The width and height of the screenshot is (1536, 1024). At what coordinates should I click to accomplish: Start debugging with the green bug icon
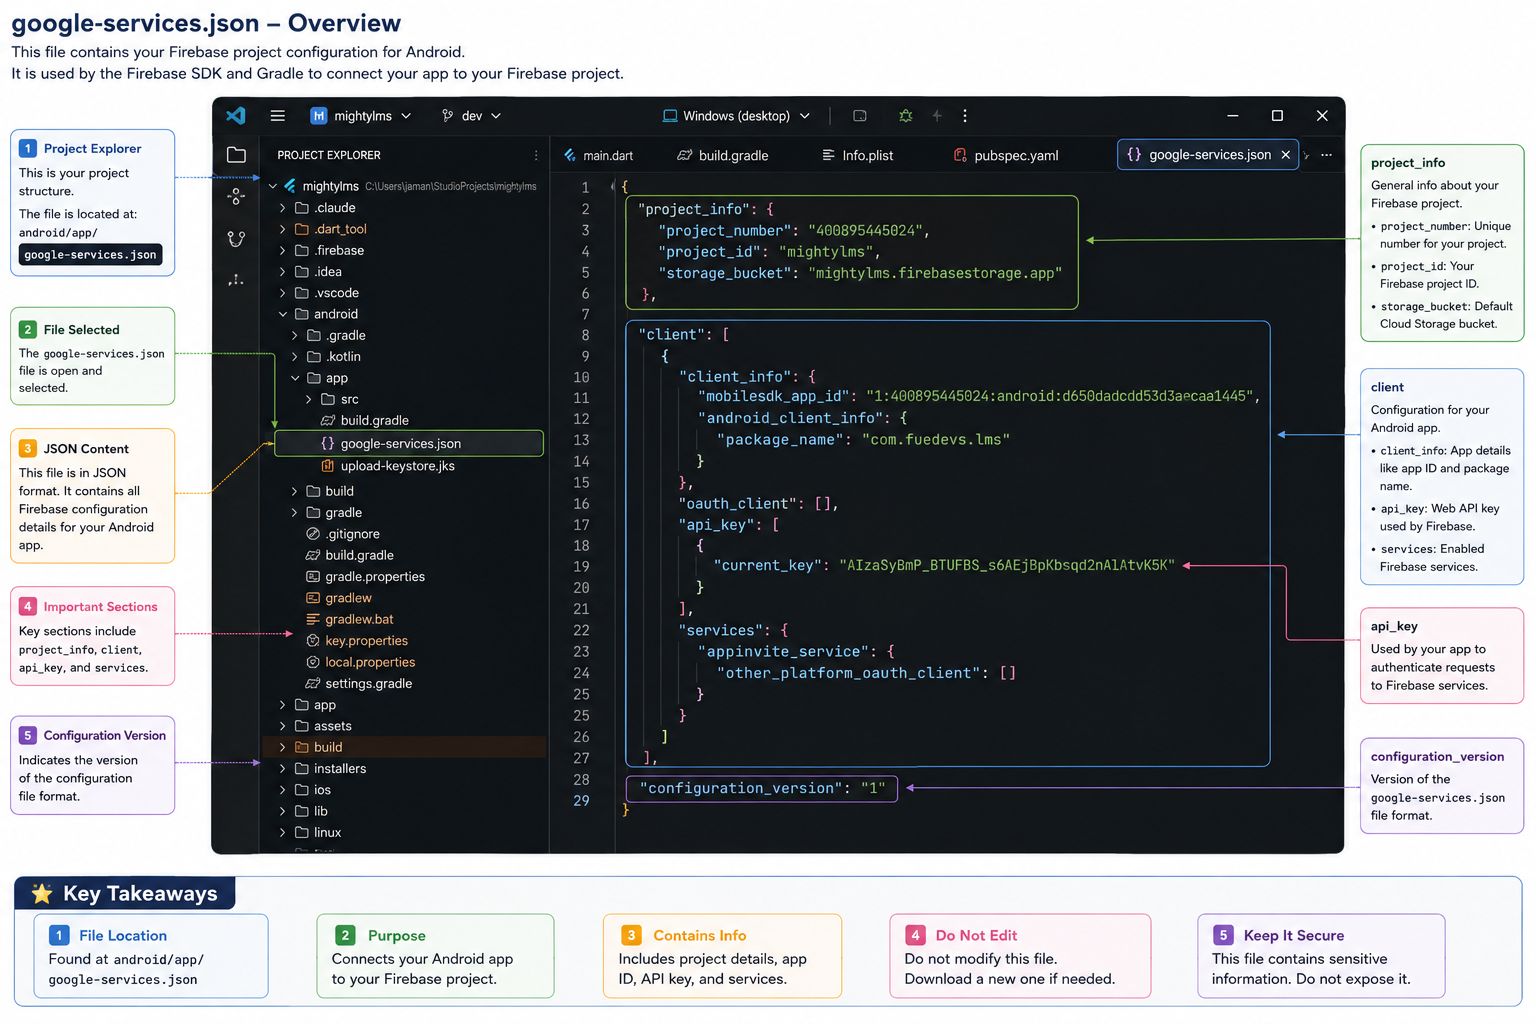(x=905, y=116)
